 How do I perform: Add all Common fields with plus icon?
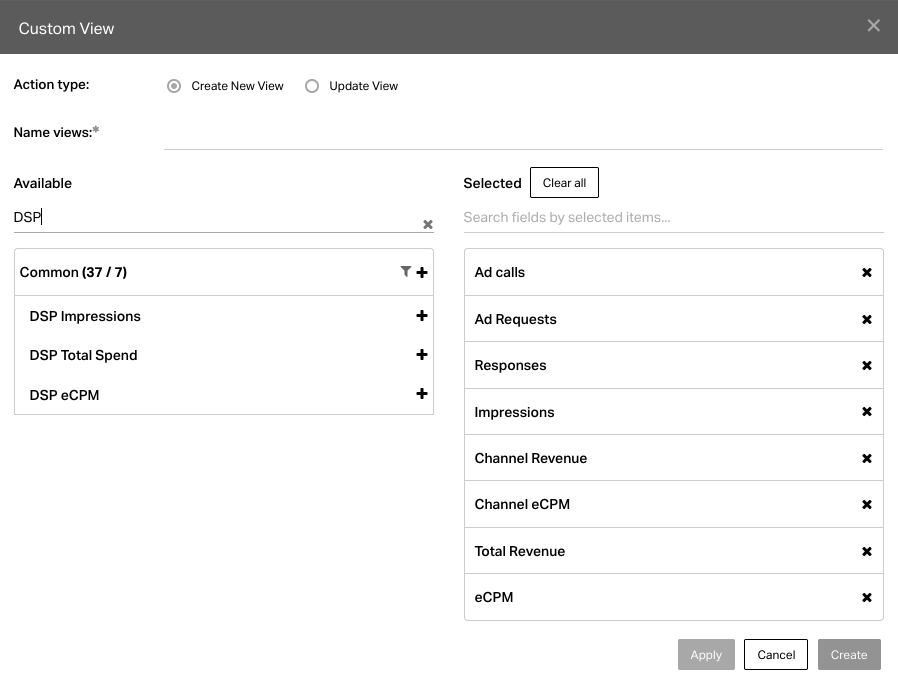point(422,272)
